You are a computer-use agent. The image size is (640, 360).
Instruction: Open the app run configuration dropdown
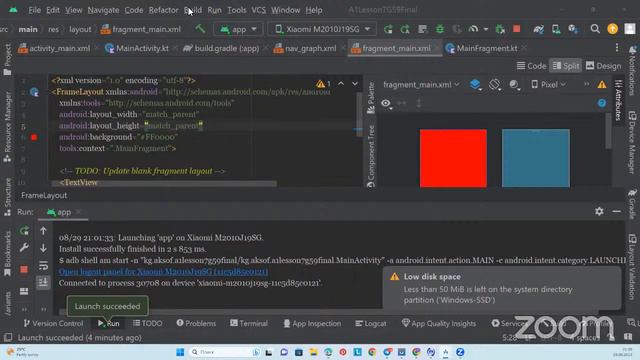point(238,29)
